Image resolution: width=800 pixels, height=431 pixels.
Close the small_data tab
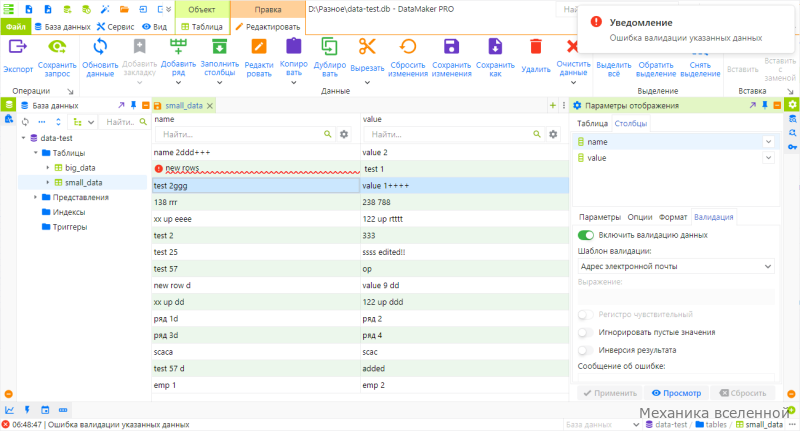(x=210, y=106)
